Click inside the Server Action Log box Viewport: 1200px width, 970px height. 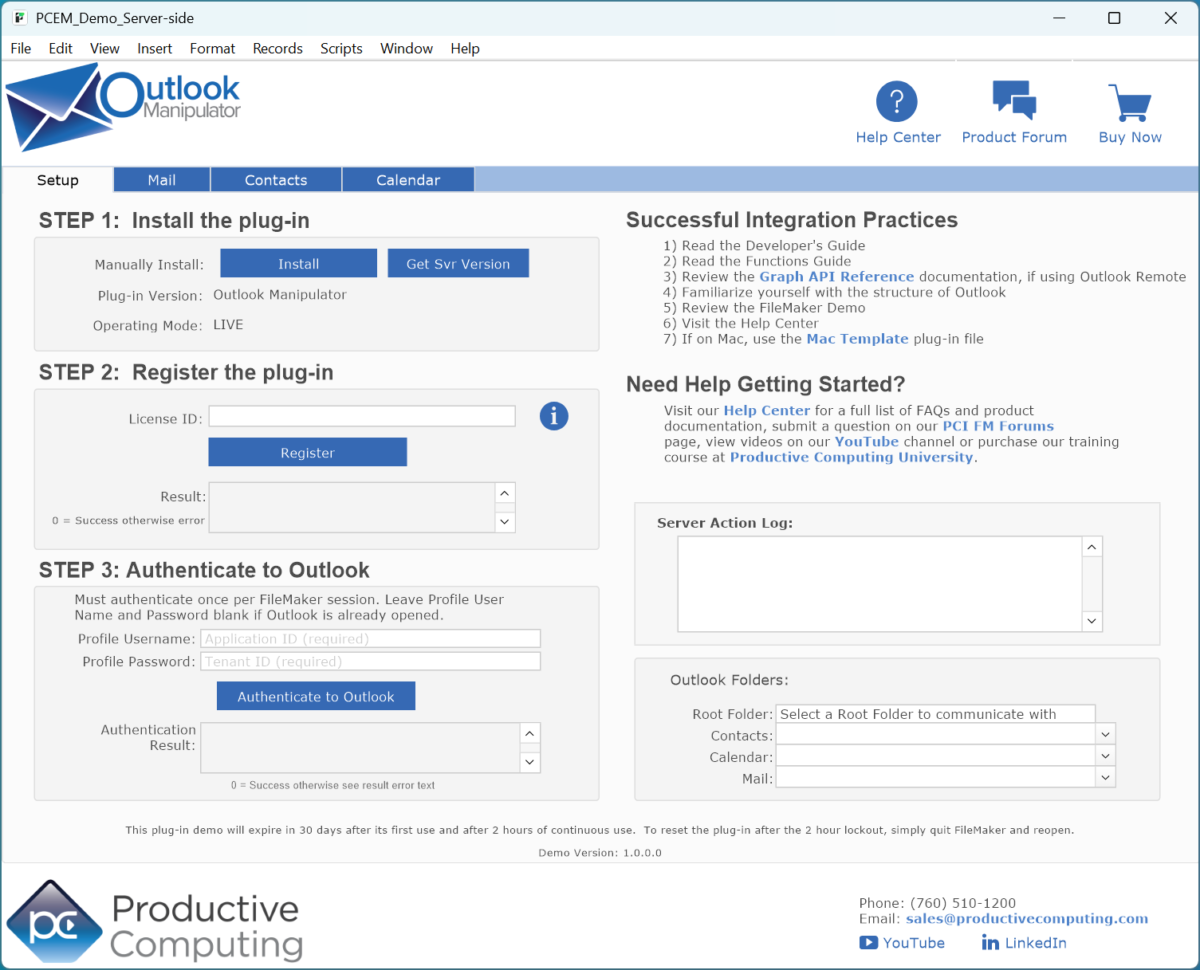880,584
